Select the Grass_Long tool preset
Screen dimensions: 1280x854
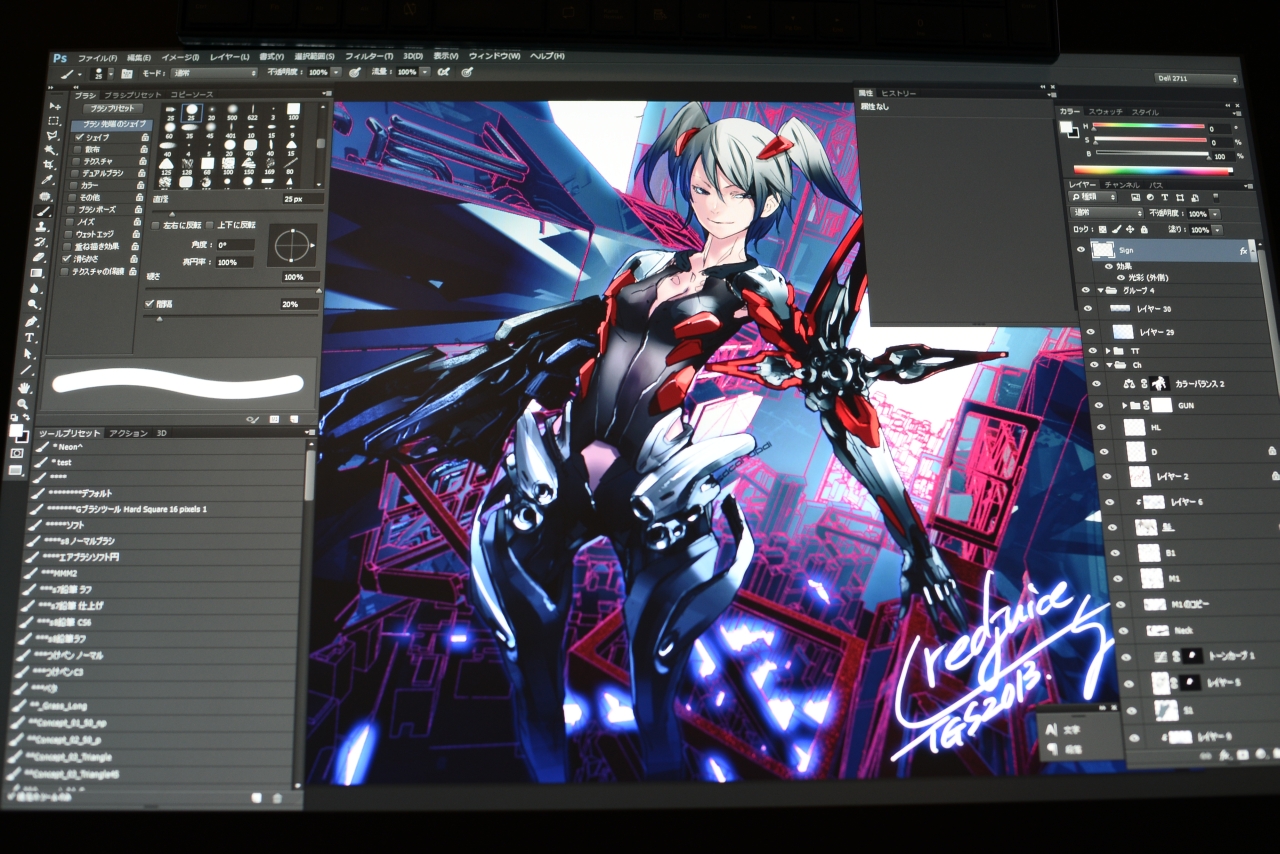(x=58, y=707)
